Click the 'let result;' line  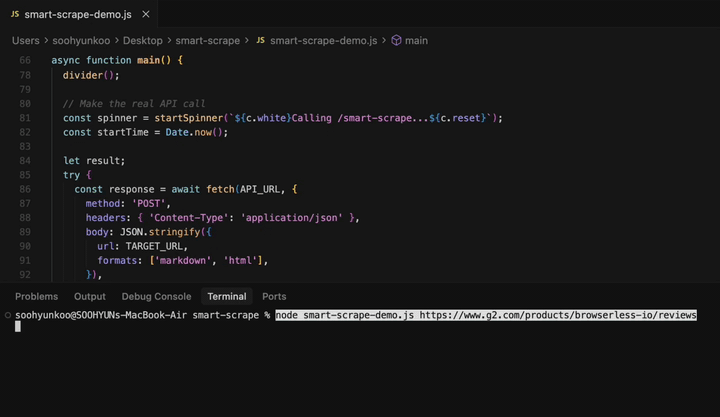94,161
